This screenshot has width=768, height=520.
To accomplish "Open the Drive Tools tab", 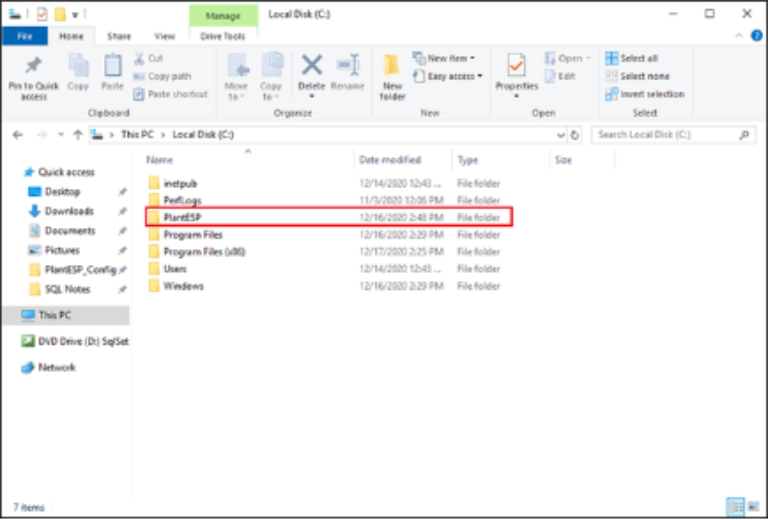I will point(223,36).
